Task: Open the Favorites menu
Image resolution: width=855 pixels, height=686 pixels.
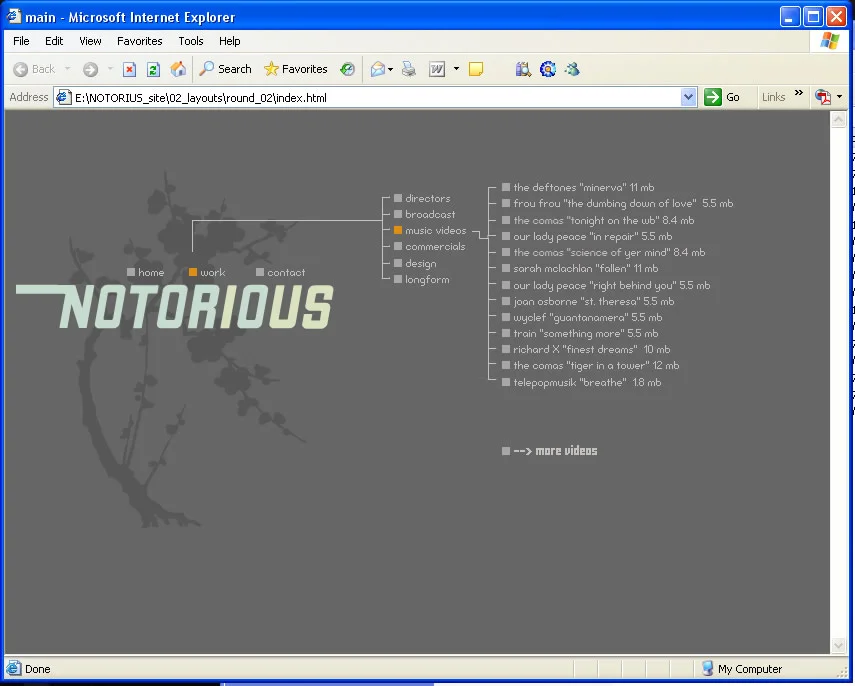Action: point(140,41)
